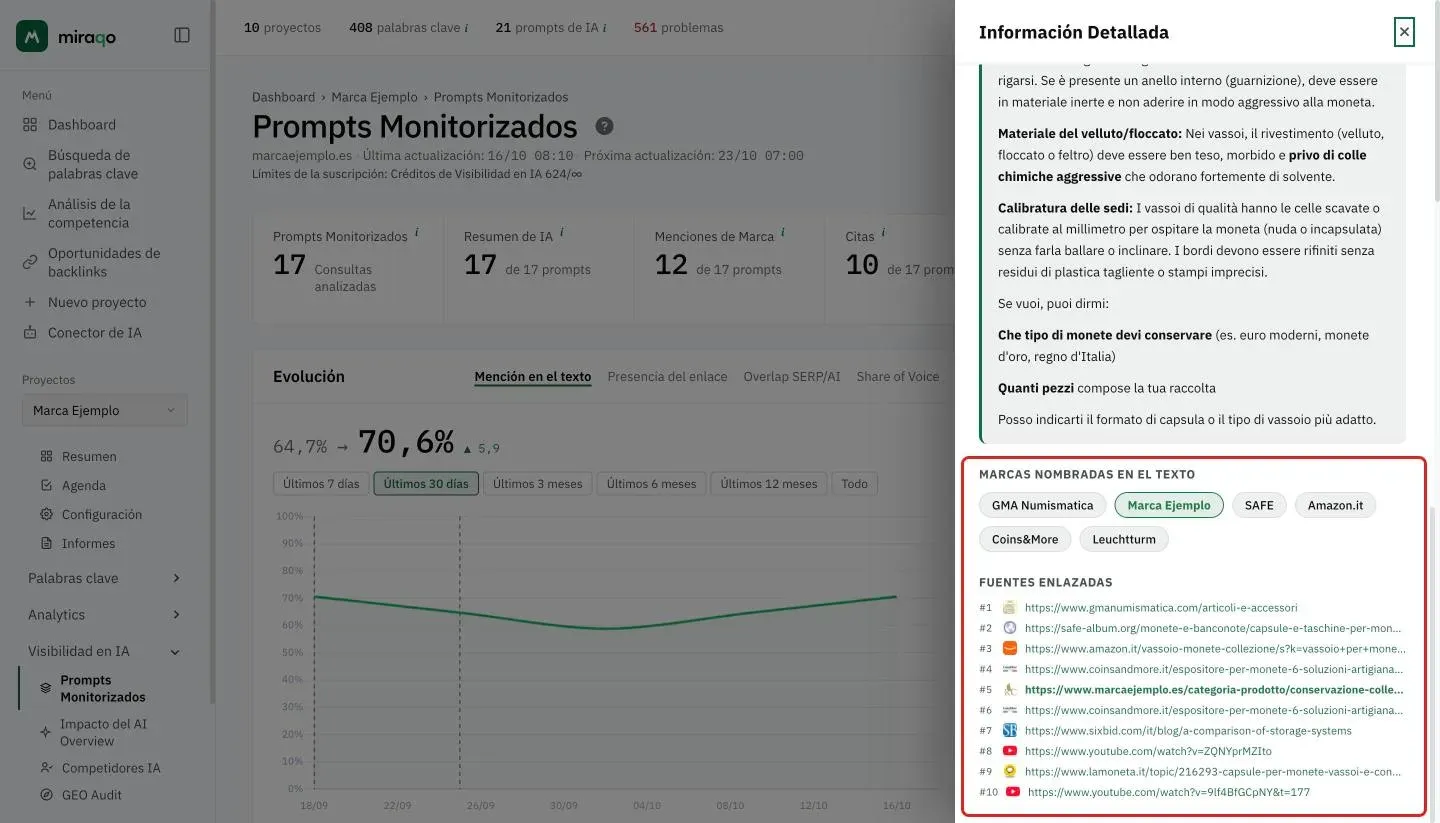Click the miraqo logo icon
This screenshot has height=823, width=1440.
[33, 36]
